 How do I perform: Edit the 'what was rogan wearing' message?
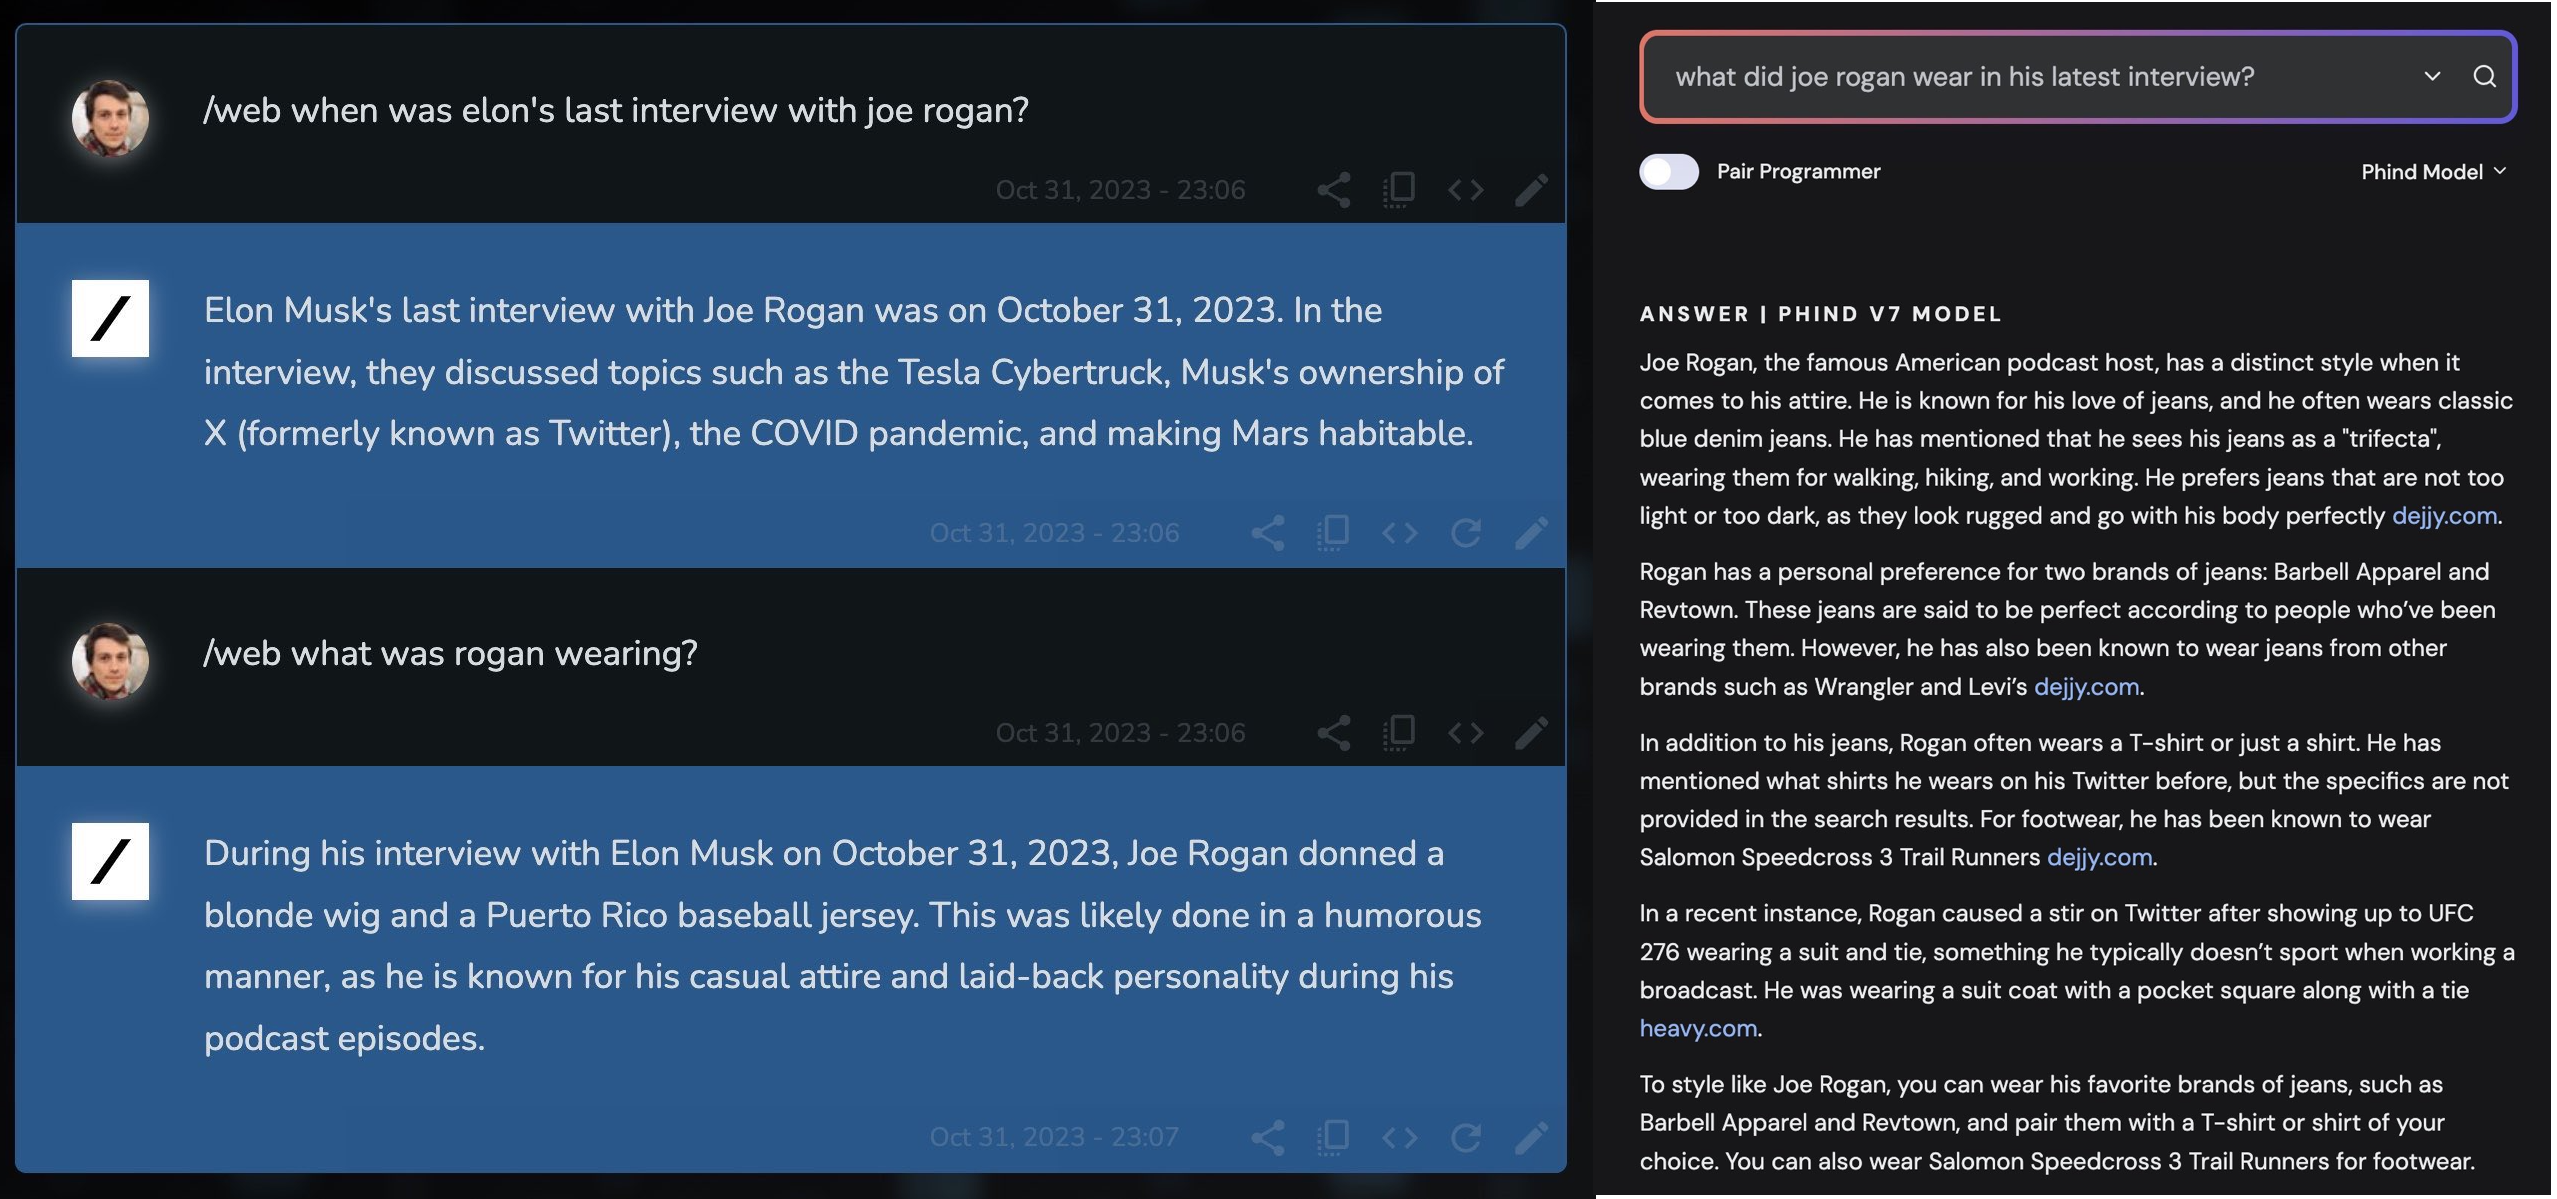(1531, 733)
